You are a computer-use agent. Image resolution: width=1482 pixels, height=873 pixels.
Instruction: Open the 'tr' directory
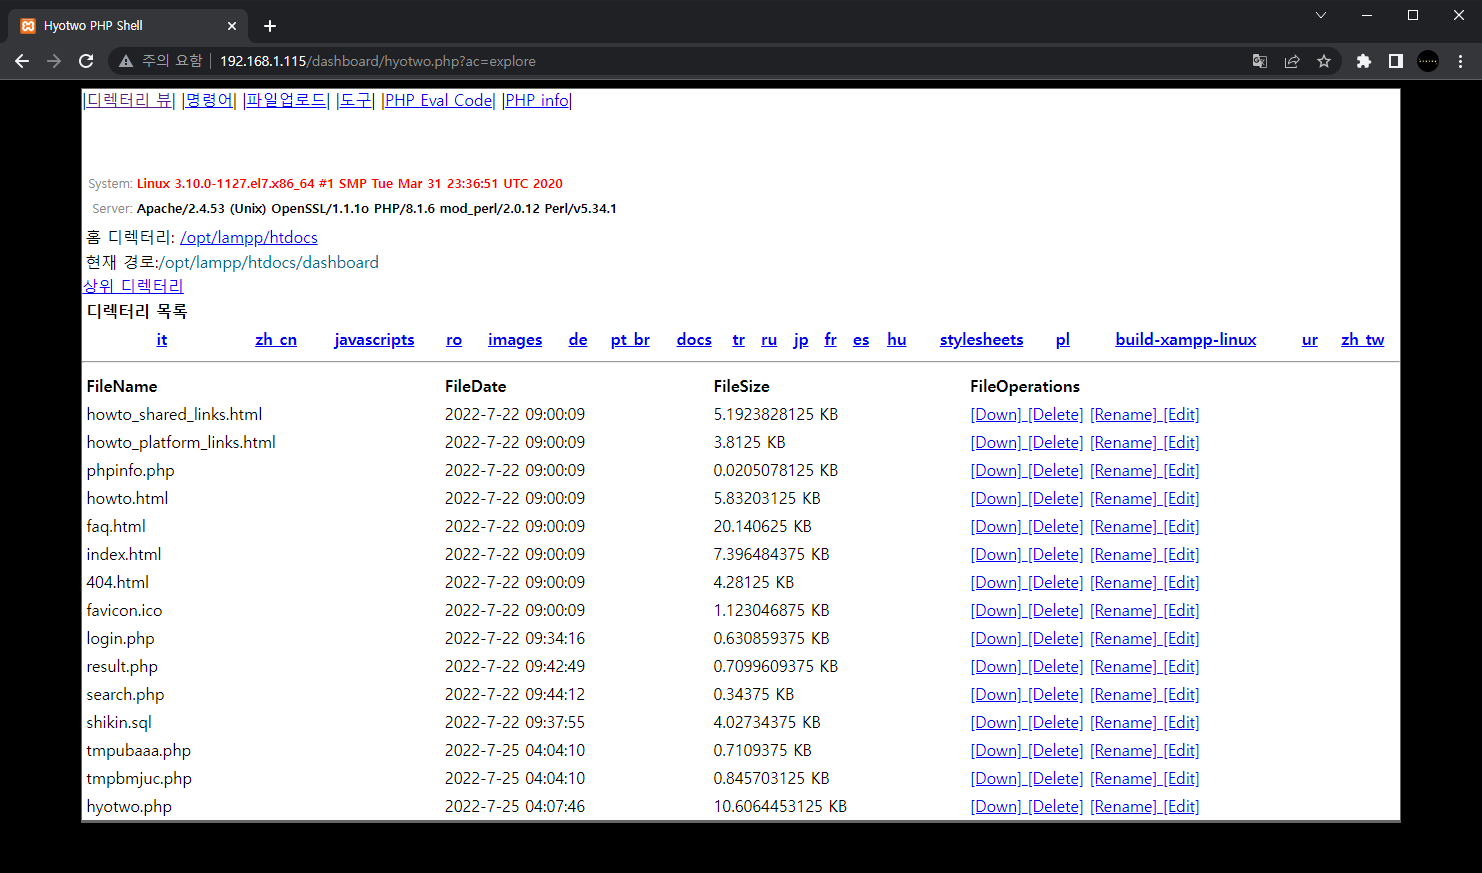738,340
